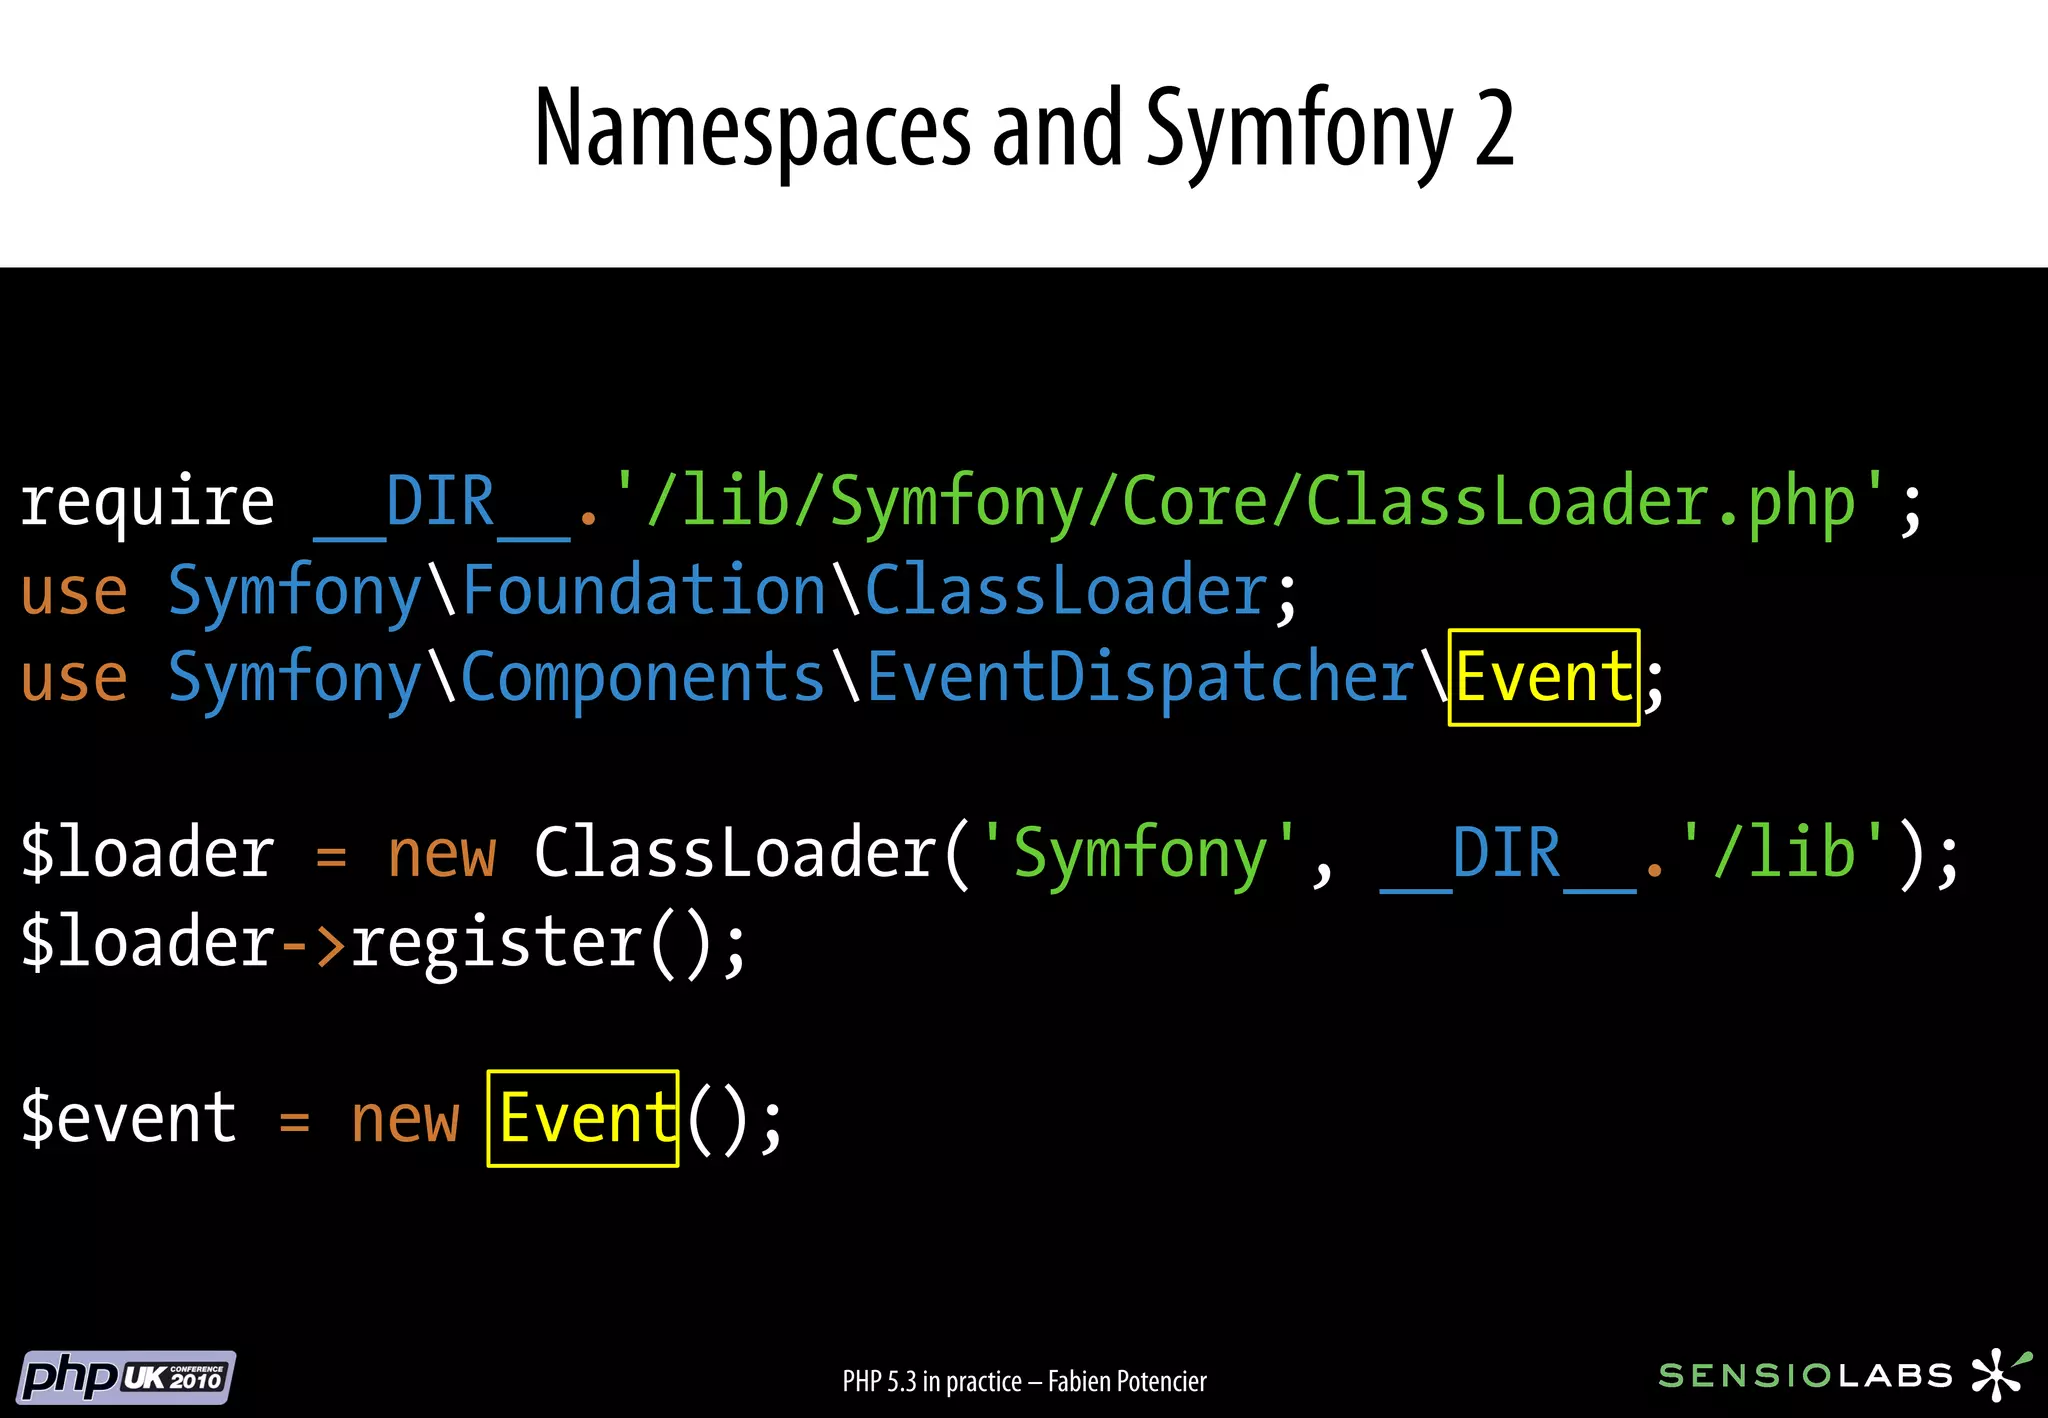Click the footer text 'PHP 5.3 in practice – Fabien Potencier'
This screenshot has height=1418, width=2048.
tap(1024, 1381)
